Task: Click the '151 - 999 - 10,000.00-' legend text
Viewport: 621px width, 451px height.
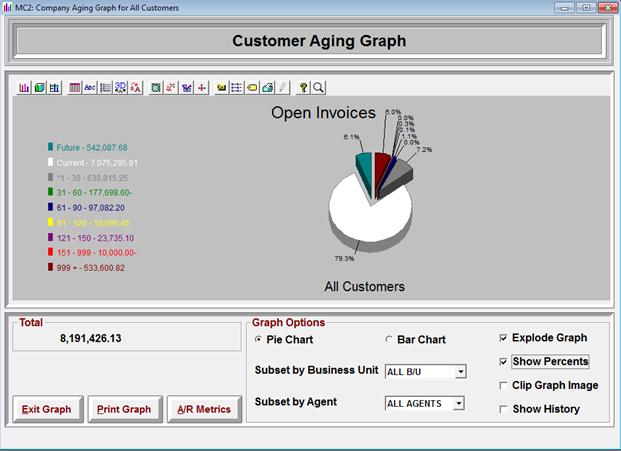Action: coord(96,253)
